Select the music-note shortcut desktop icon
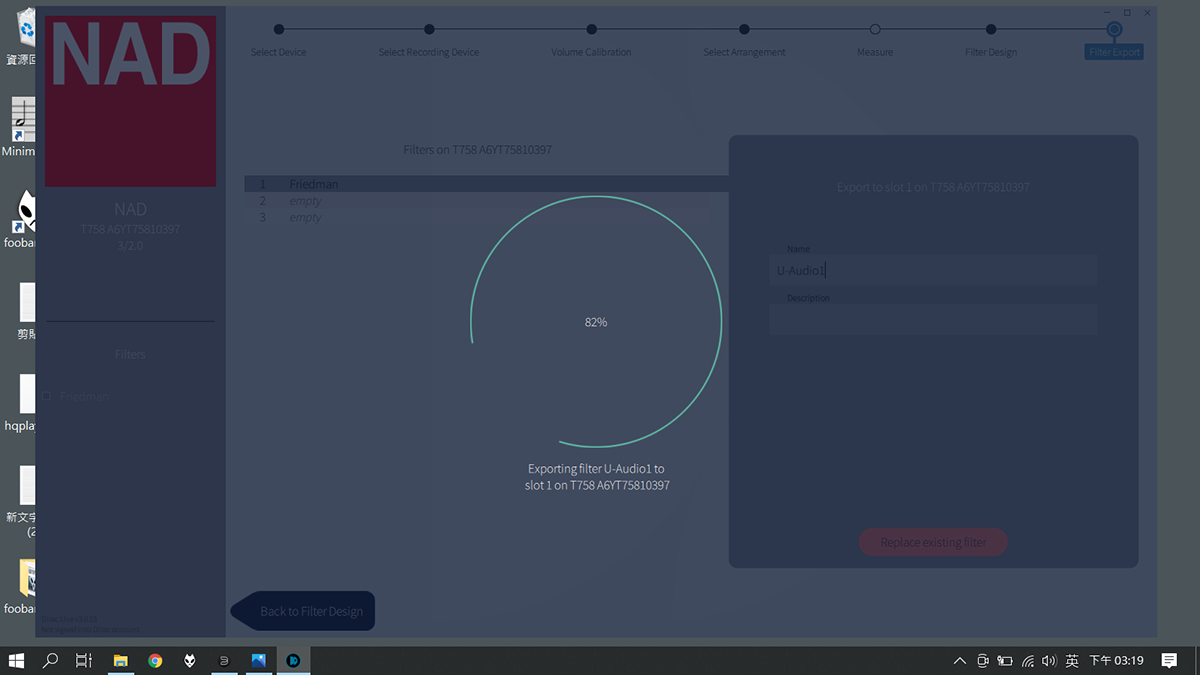Viewport: 1200px width, 675px height. 20,127
